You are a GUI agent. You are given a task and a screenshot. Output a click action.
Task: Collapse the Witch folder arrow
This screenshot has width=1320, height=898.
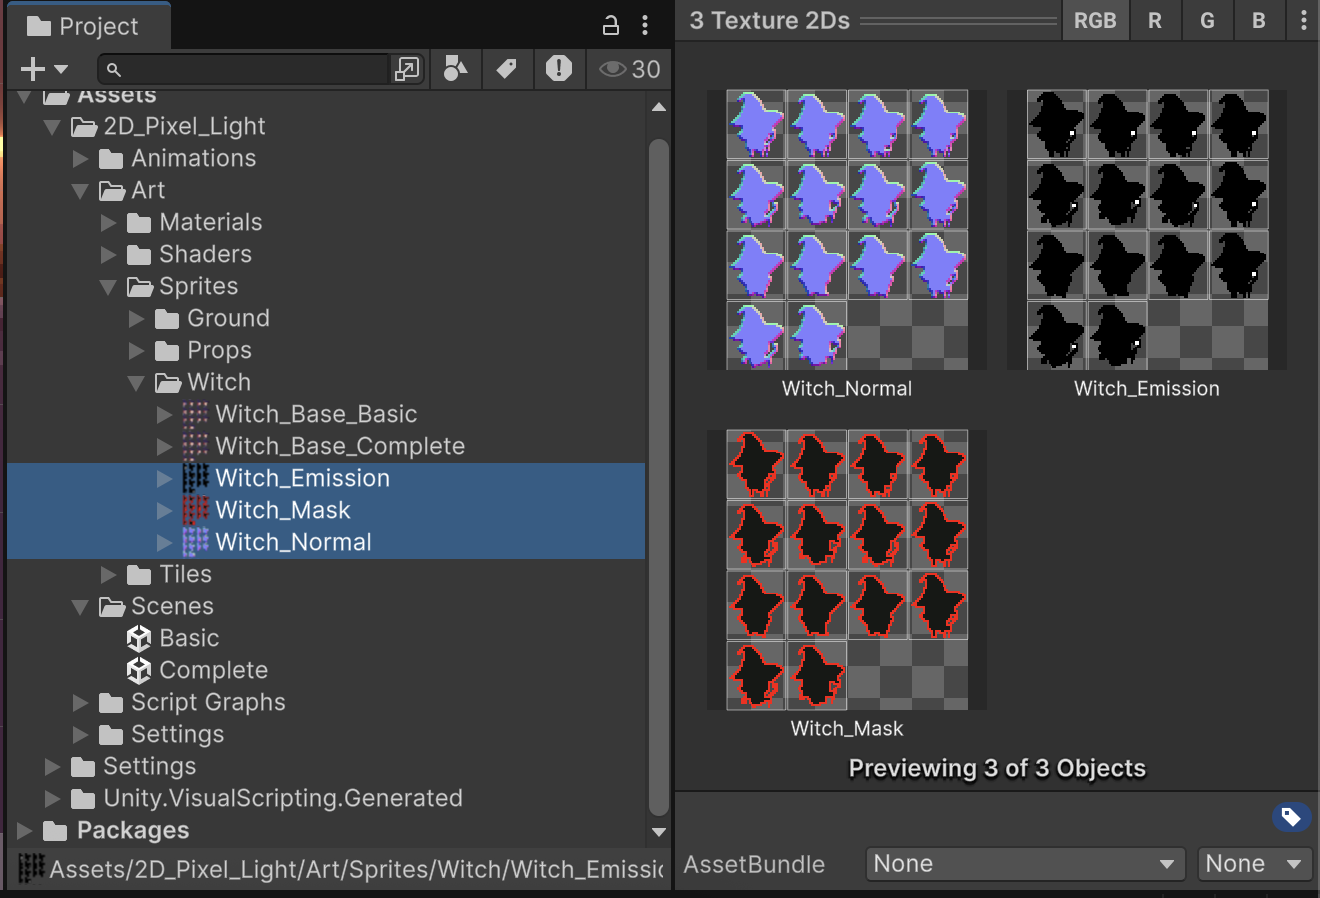pos(137,383)
